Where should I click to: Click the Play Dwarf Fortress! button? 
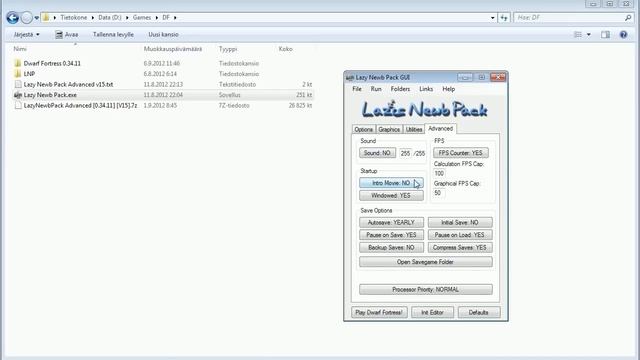coord(379,313)
